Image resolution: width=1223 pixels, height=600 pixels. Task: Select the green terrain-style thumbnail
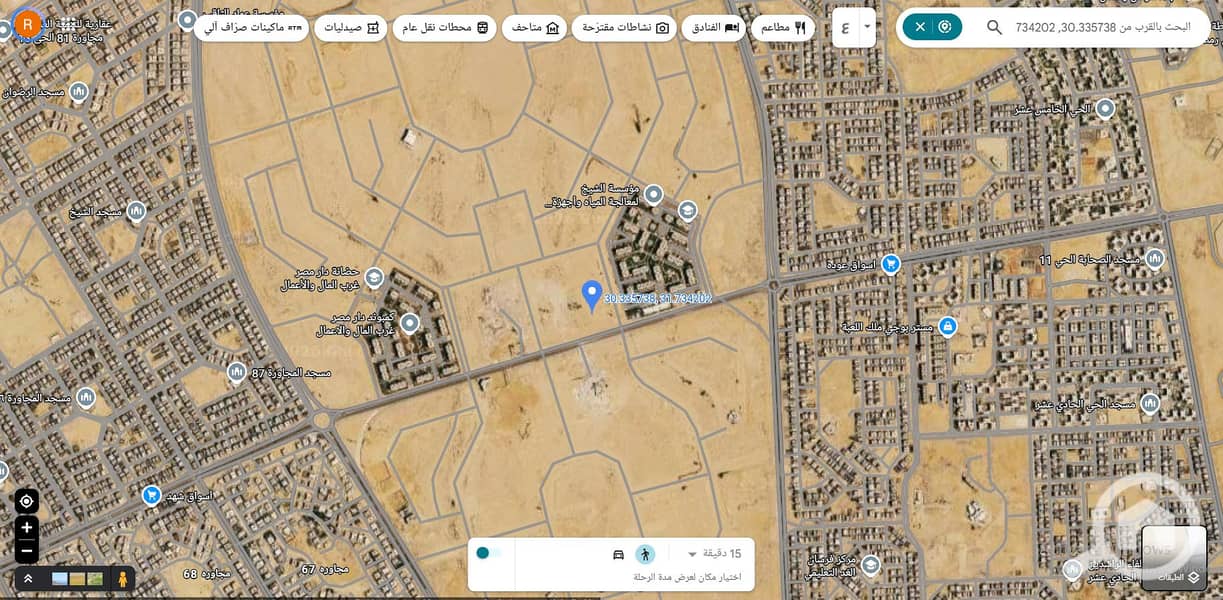pos(95,578)
